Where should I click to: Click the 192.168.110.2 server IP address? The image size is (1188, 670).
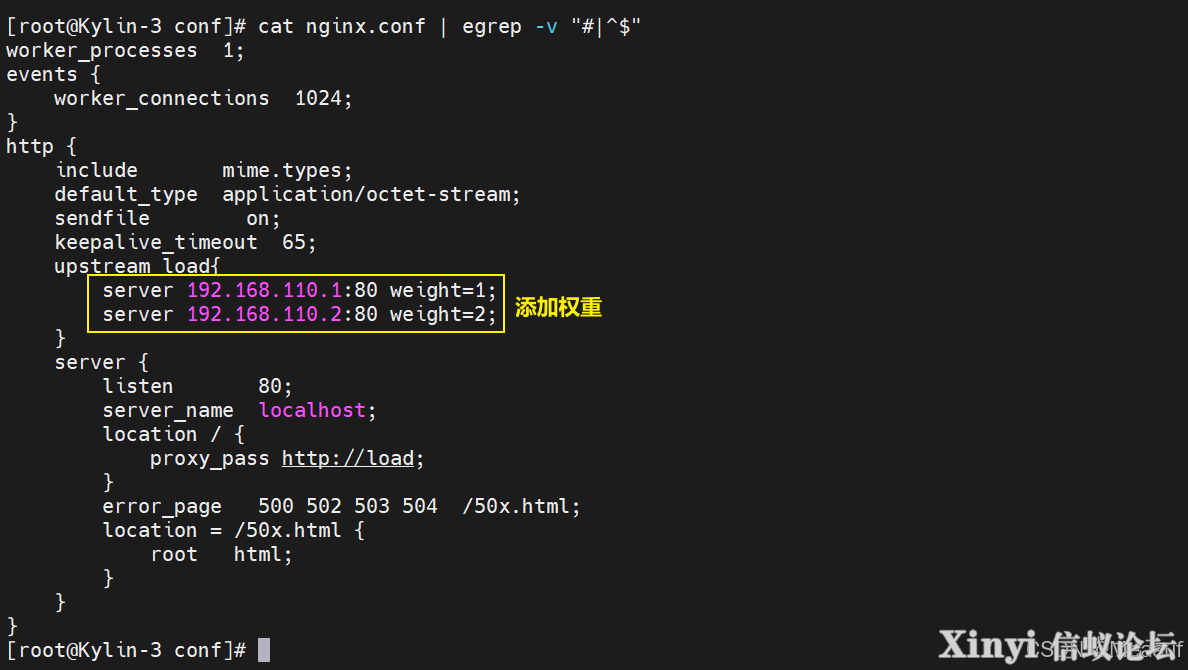(264, 315)
